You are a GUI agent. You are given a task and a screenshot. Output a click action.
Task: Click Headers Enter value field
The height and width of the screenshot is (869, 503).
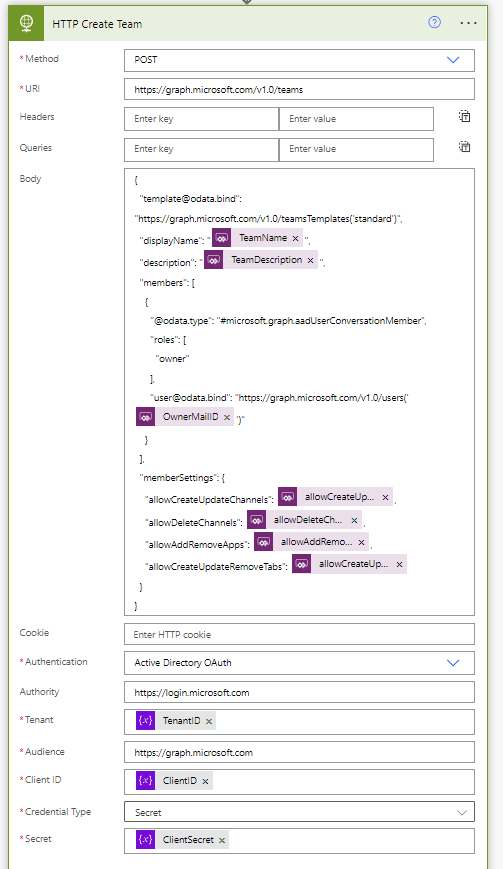[x=356, y=119]
